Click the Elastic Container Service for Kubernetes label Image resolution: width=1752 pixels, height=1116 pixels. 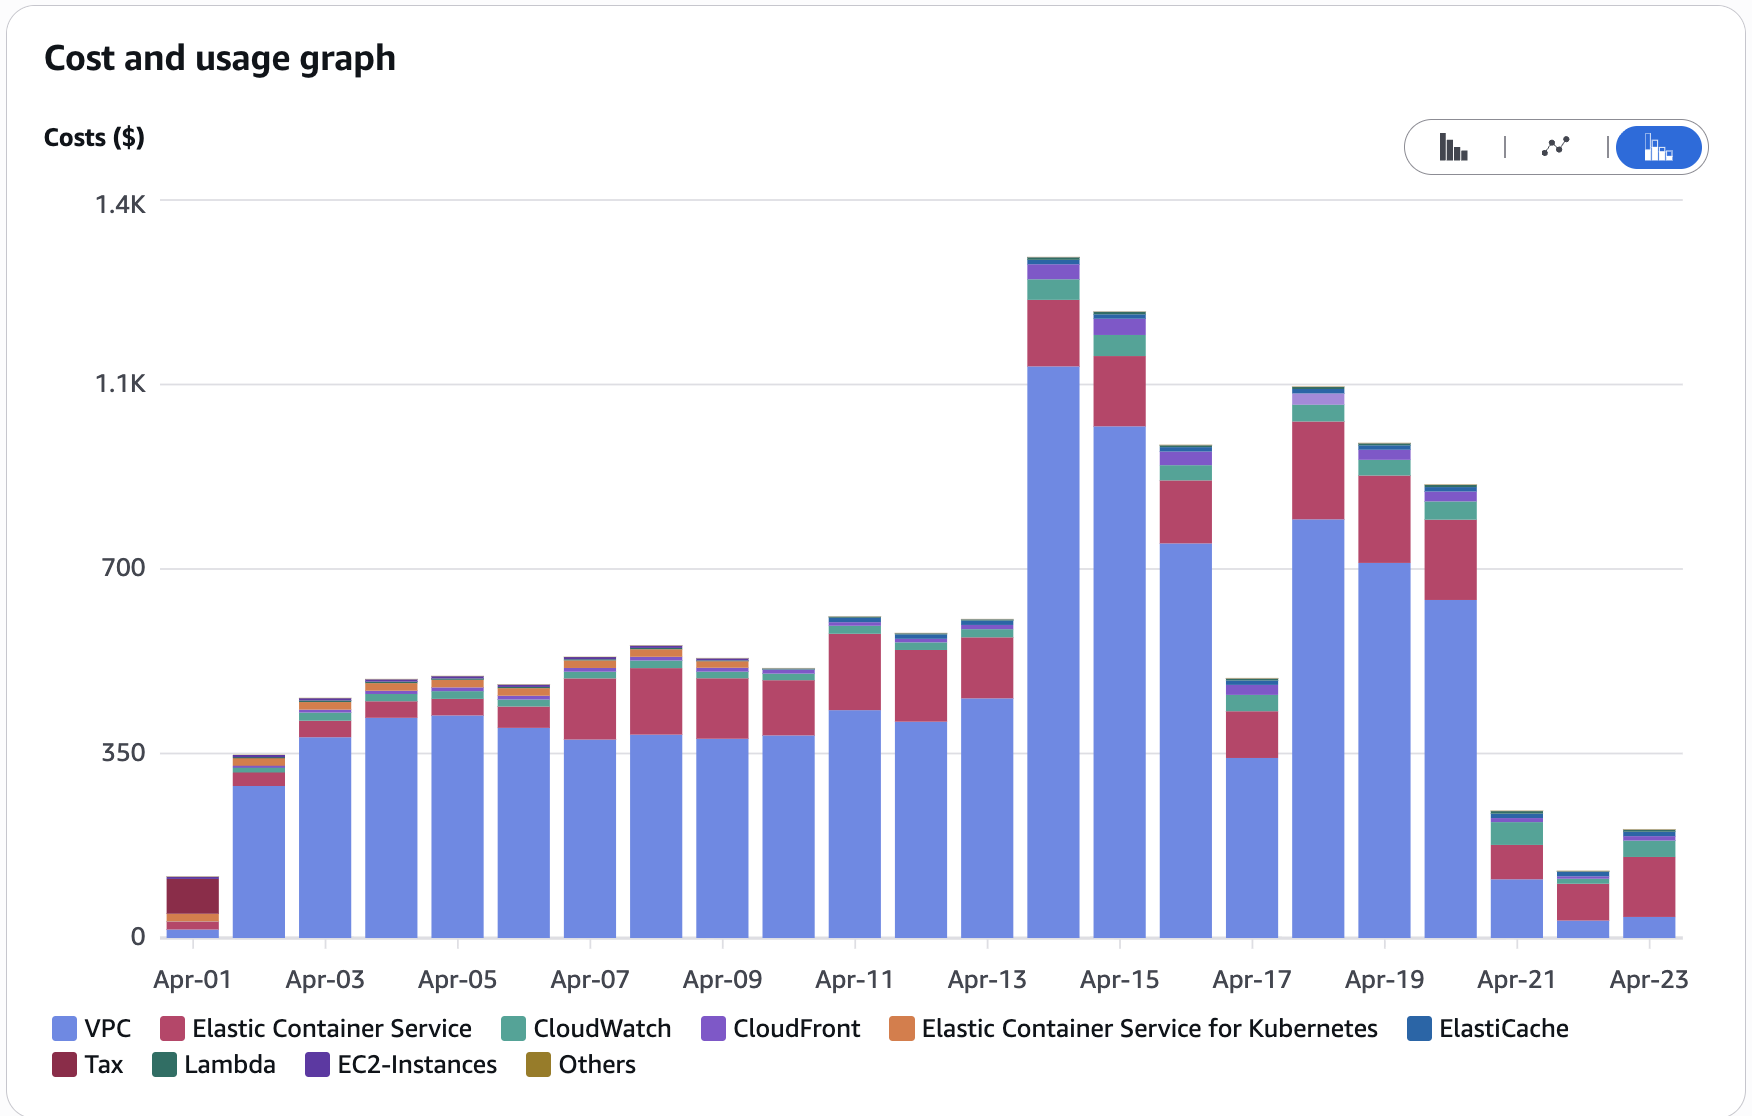(1150, 1028)
